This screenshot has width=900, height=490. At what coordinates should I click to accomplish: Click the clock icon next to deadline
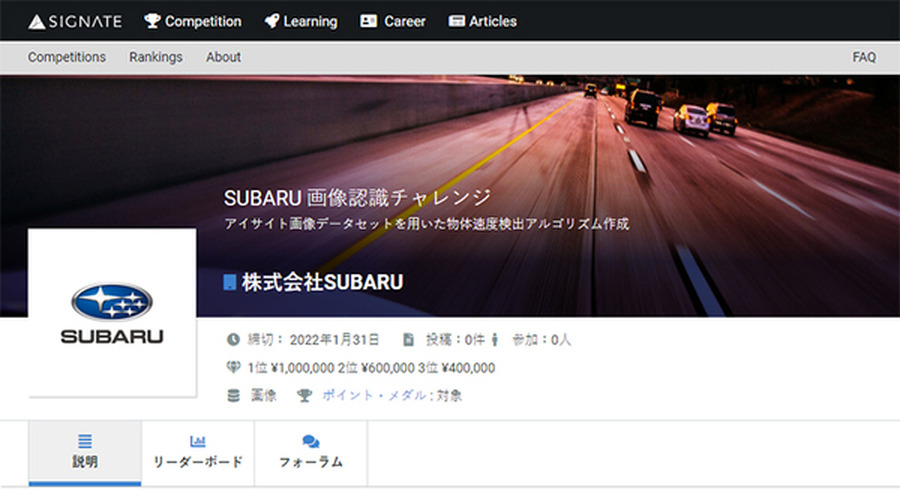(234, 340)
